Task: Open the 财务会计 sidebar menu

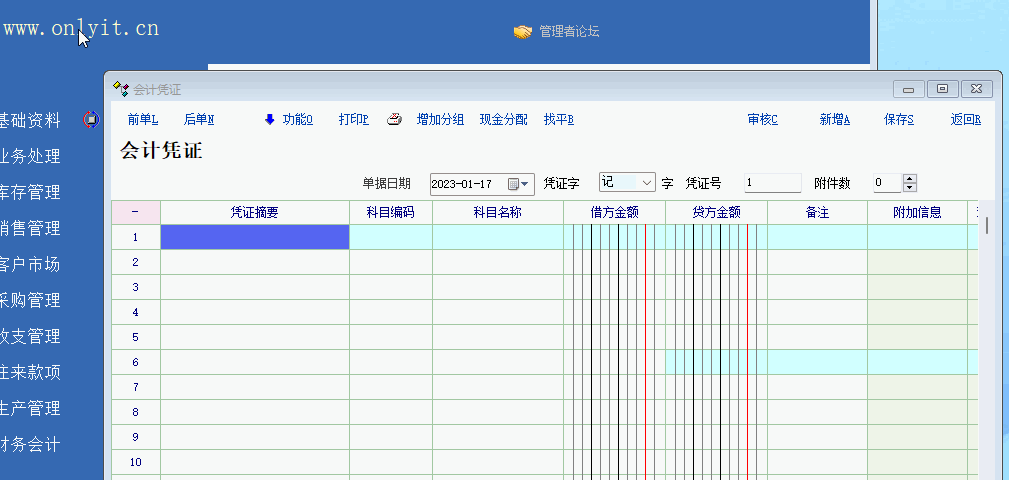Action: coord(30,445)
